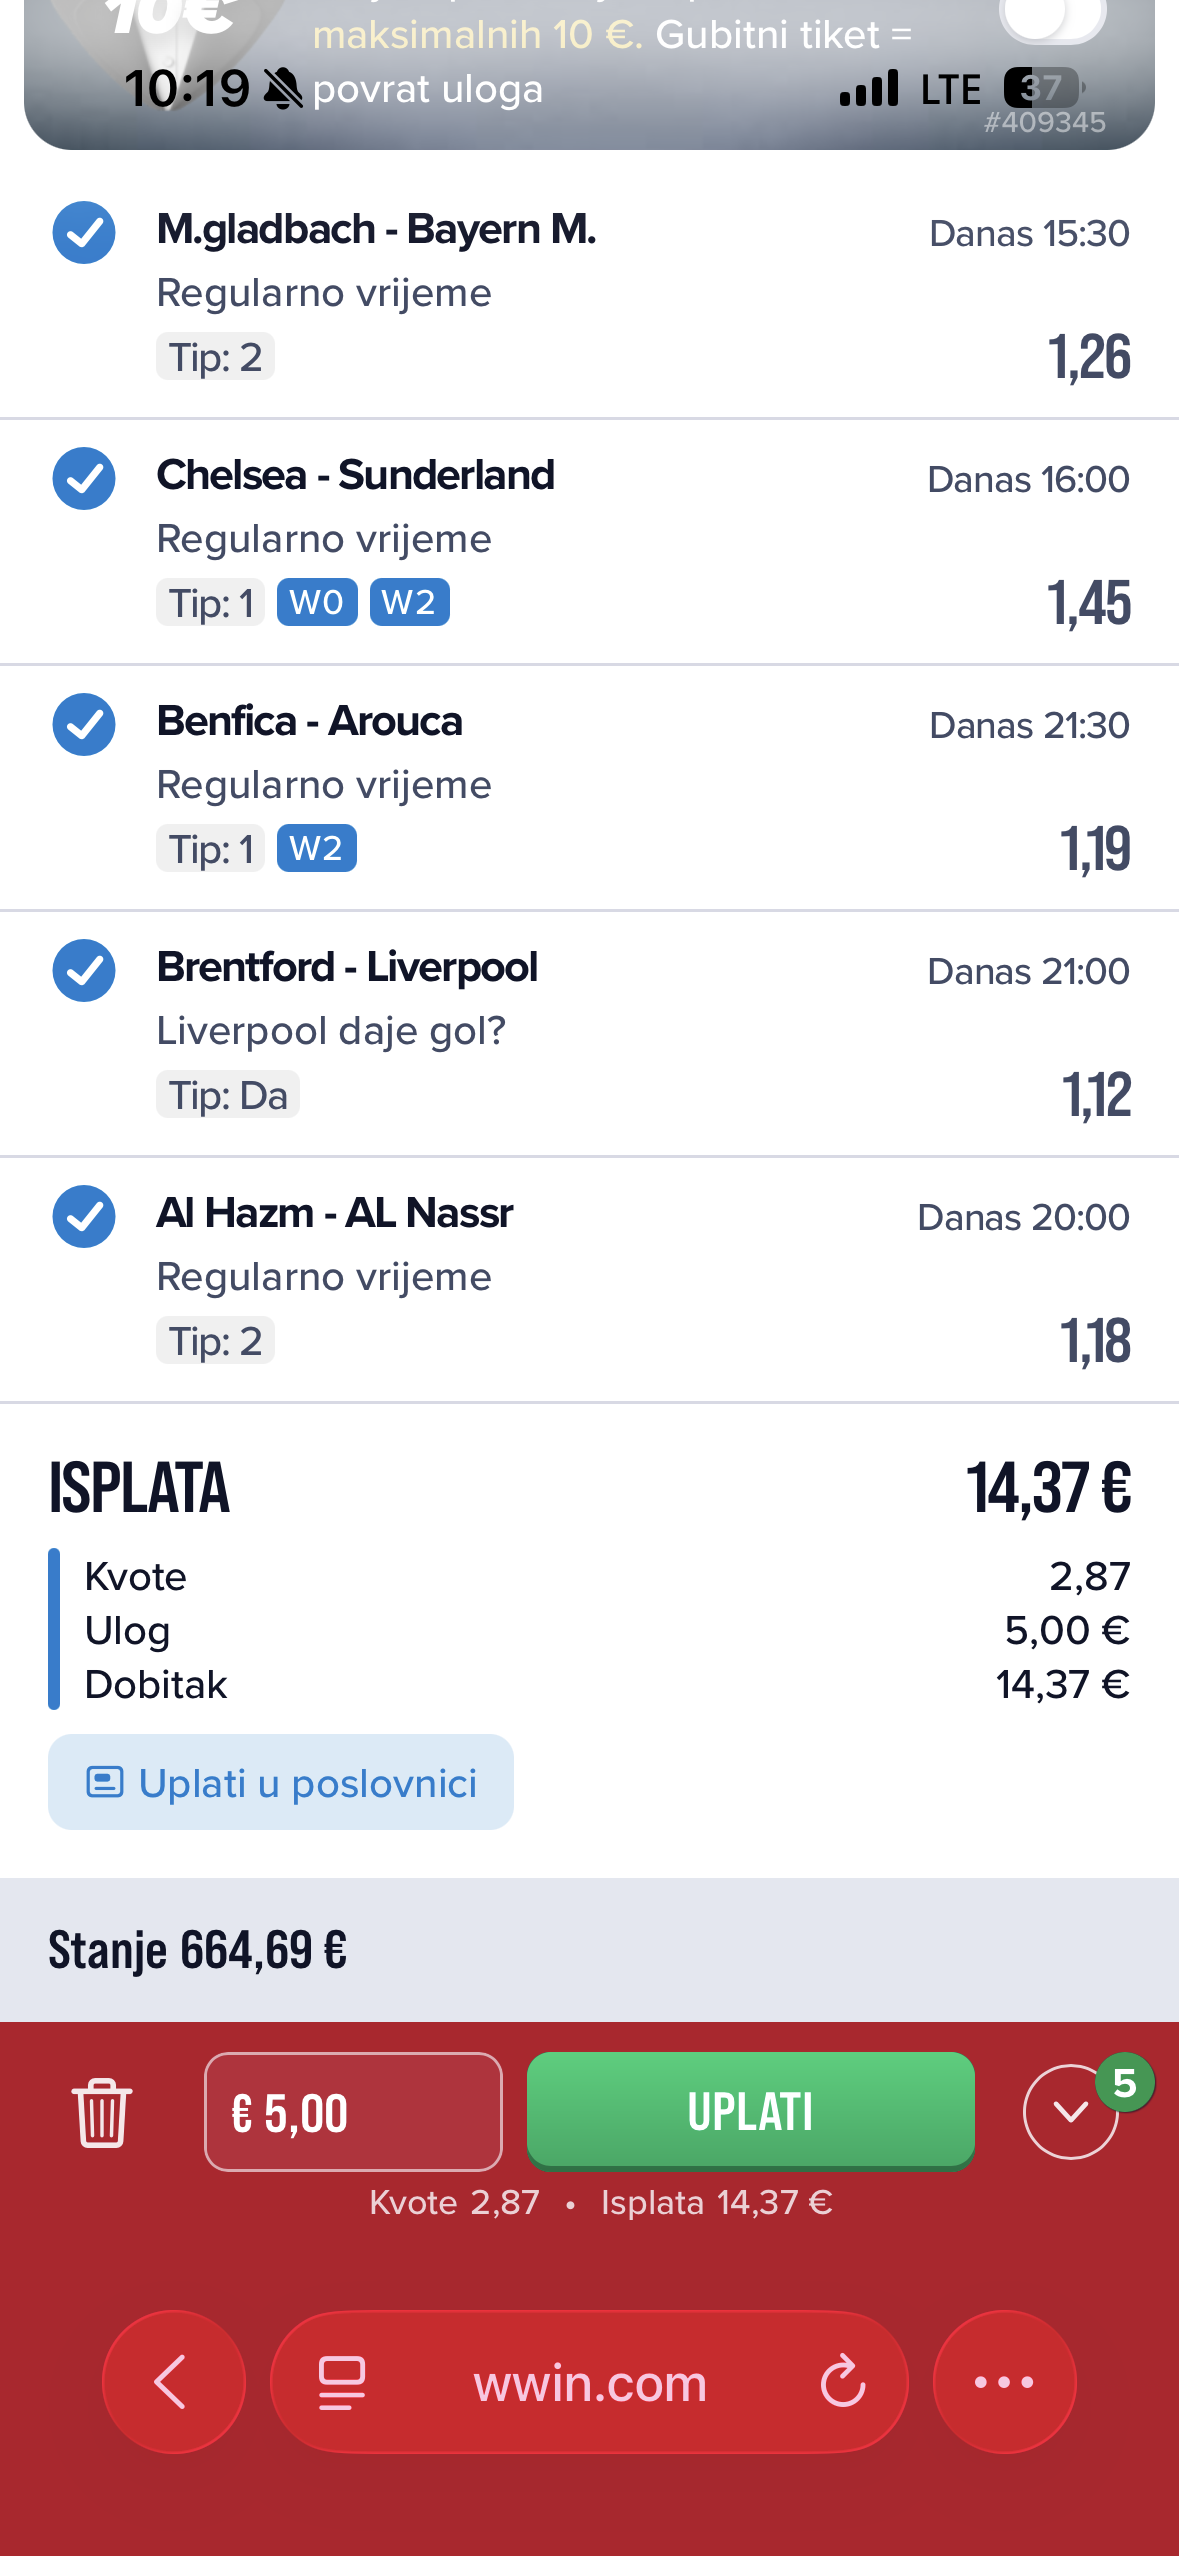
Task: Collapse bet slip with chevron button
Action: pos(1070,2112)
